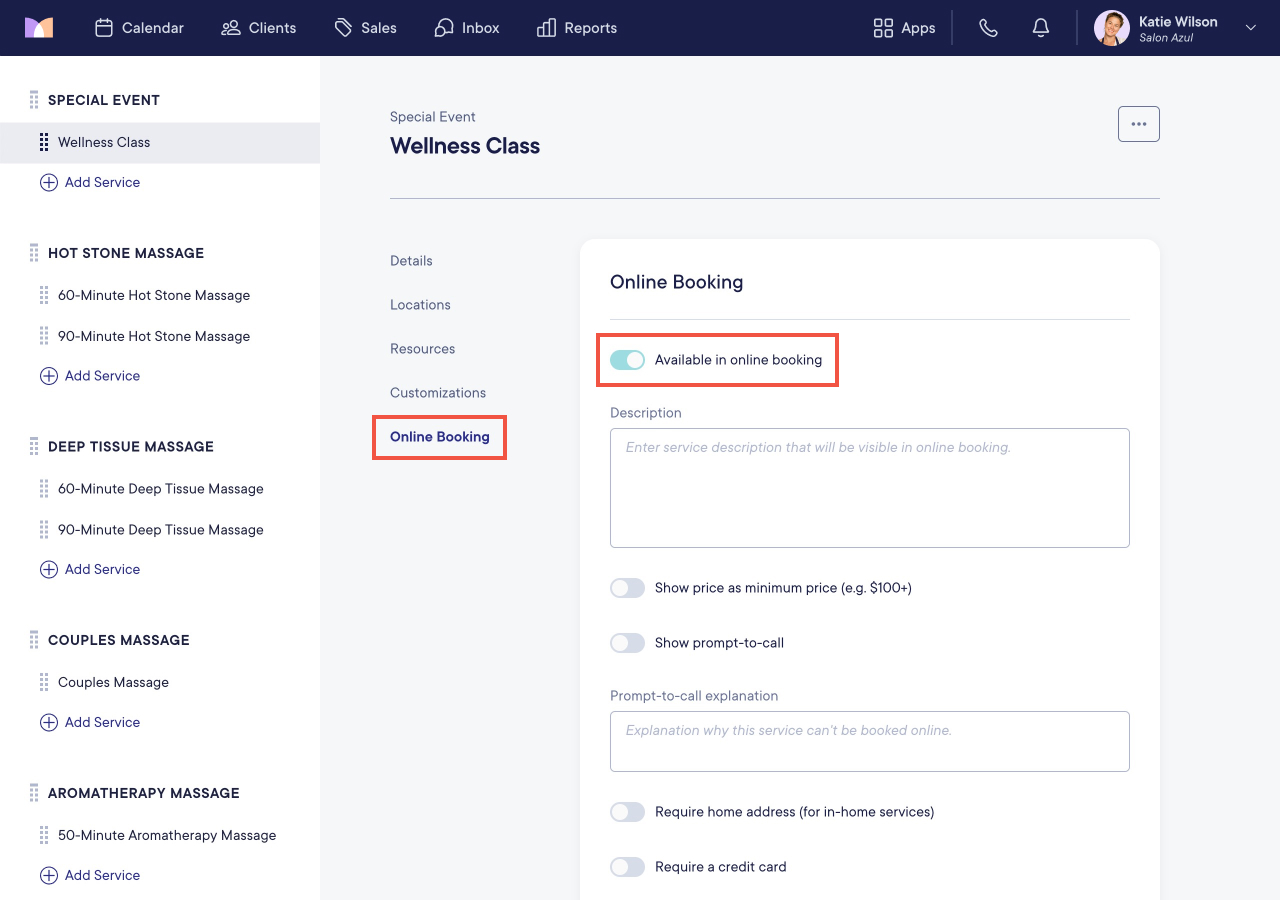The height and width of the screenshot is (900, 1280).
Task: Click drag handle next to SPECIAL EVENT
Action: point(34,100)
